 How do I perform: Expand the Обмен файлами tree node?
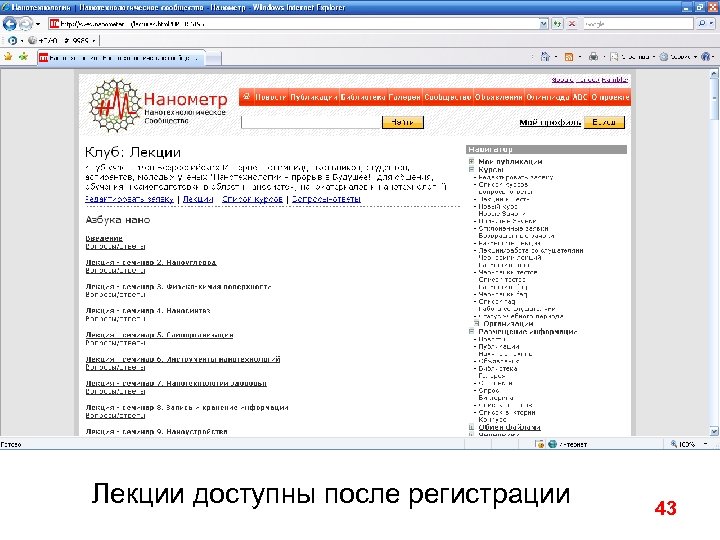click(471, 427)
